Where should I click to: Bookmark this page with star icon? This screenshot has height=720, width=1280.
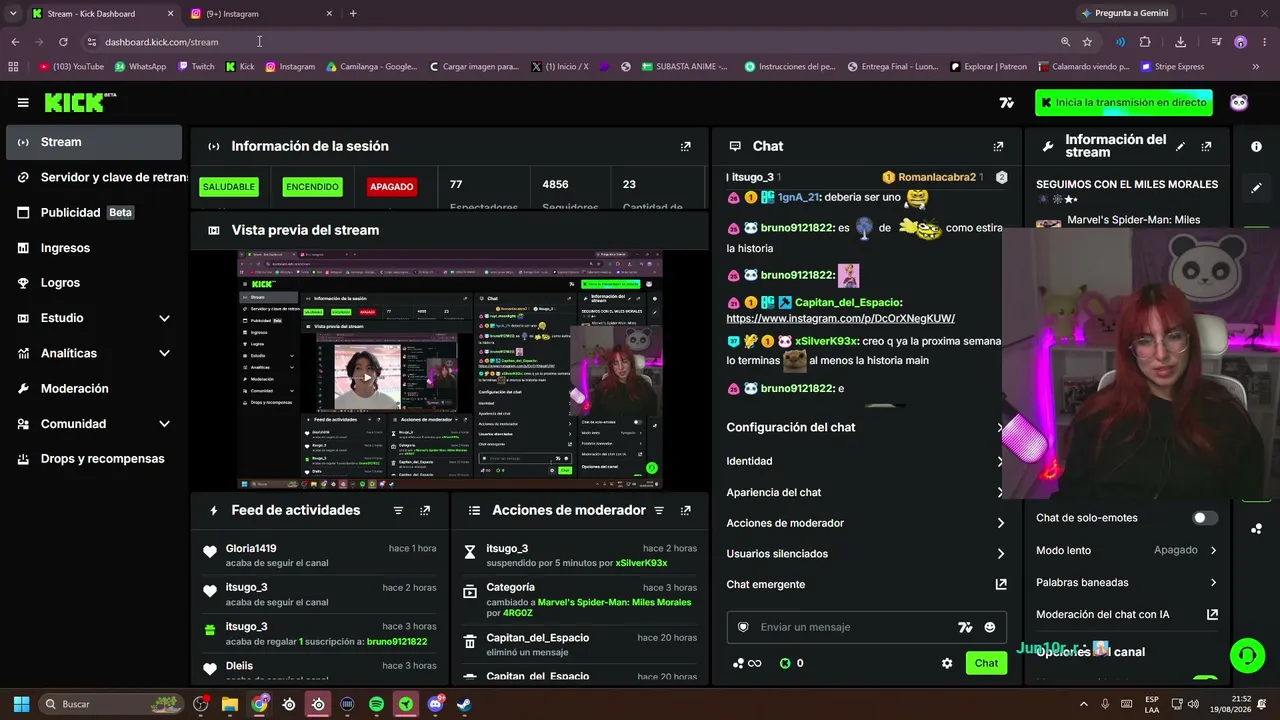pos(1087,42)
